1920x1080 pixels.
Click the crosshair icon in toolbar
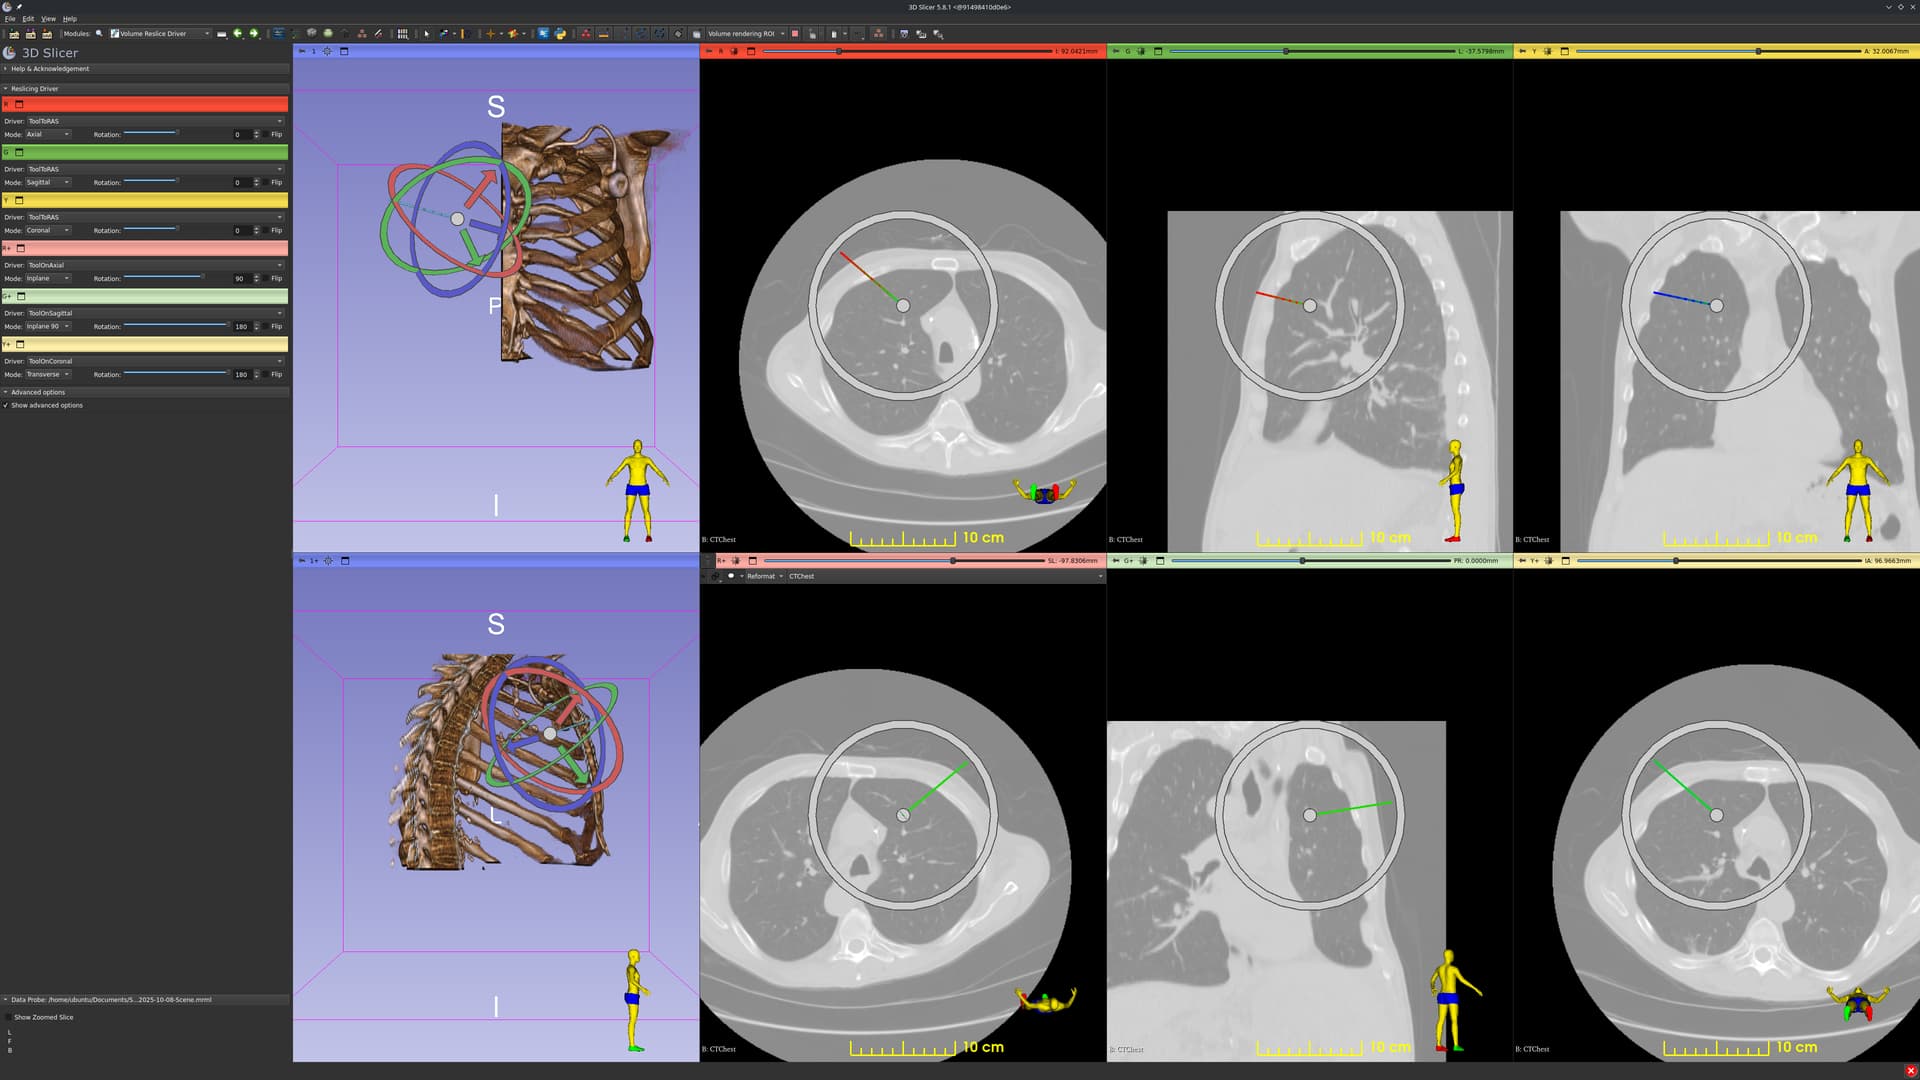[490, 34]
